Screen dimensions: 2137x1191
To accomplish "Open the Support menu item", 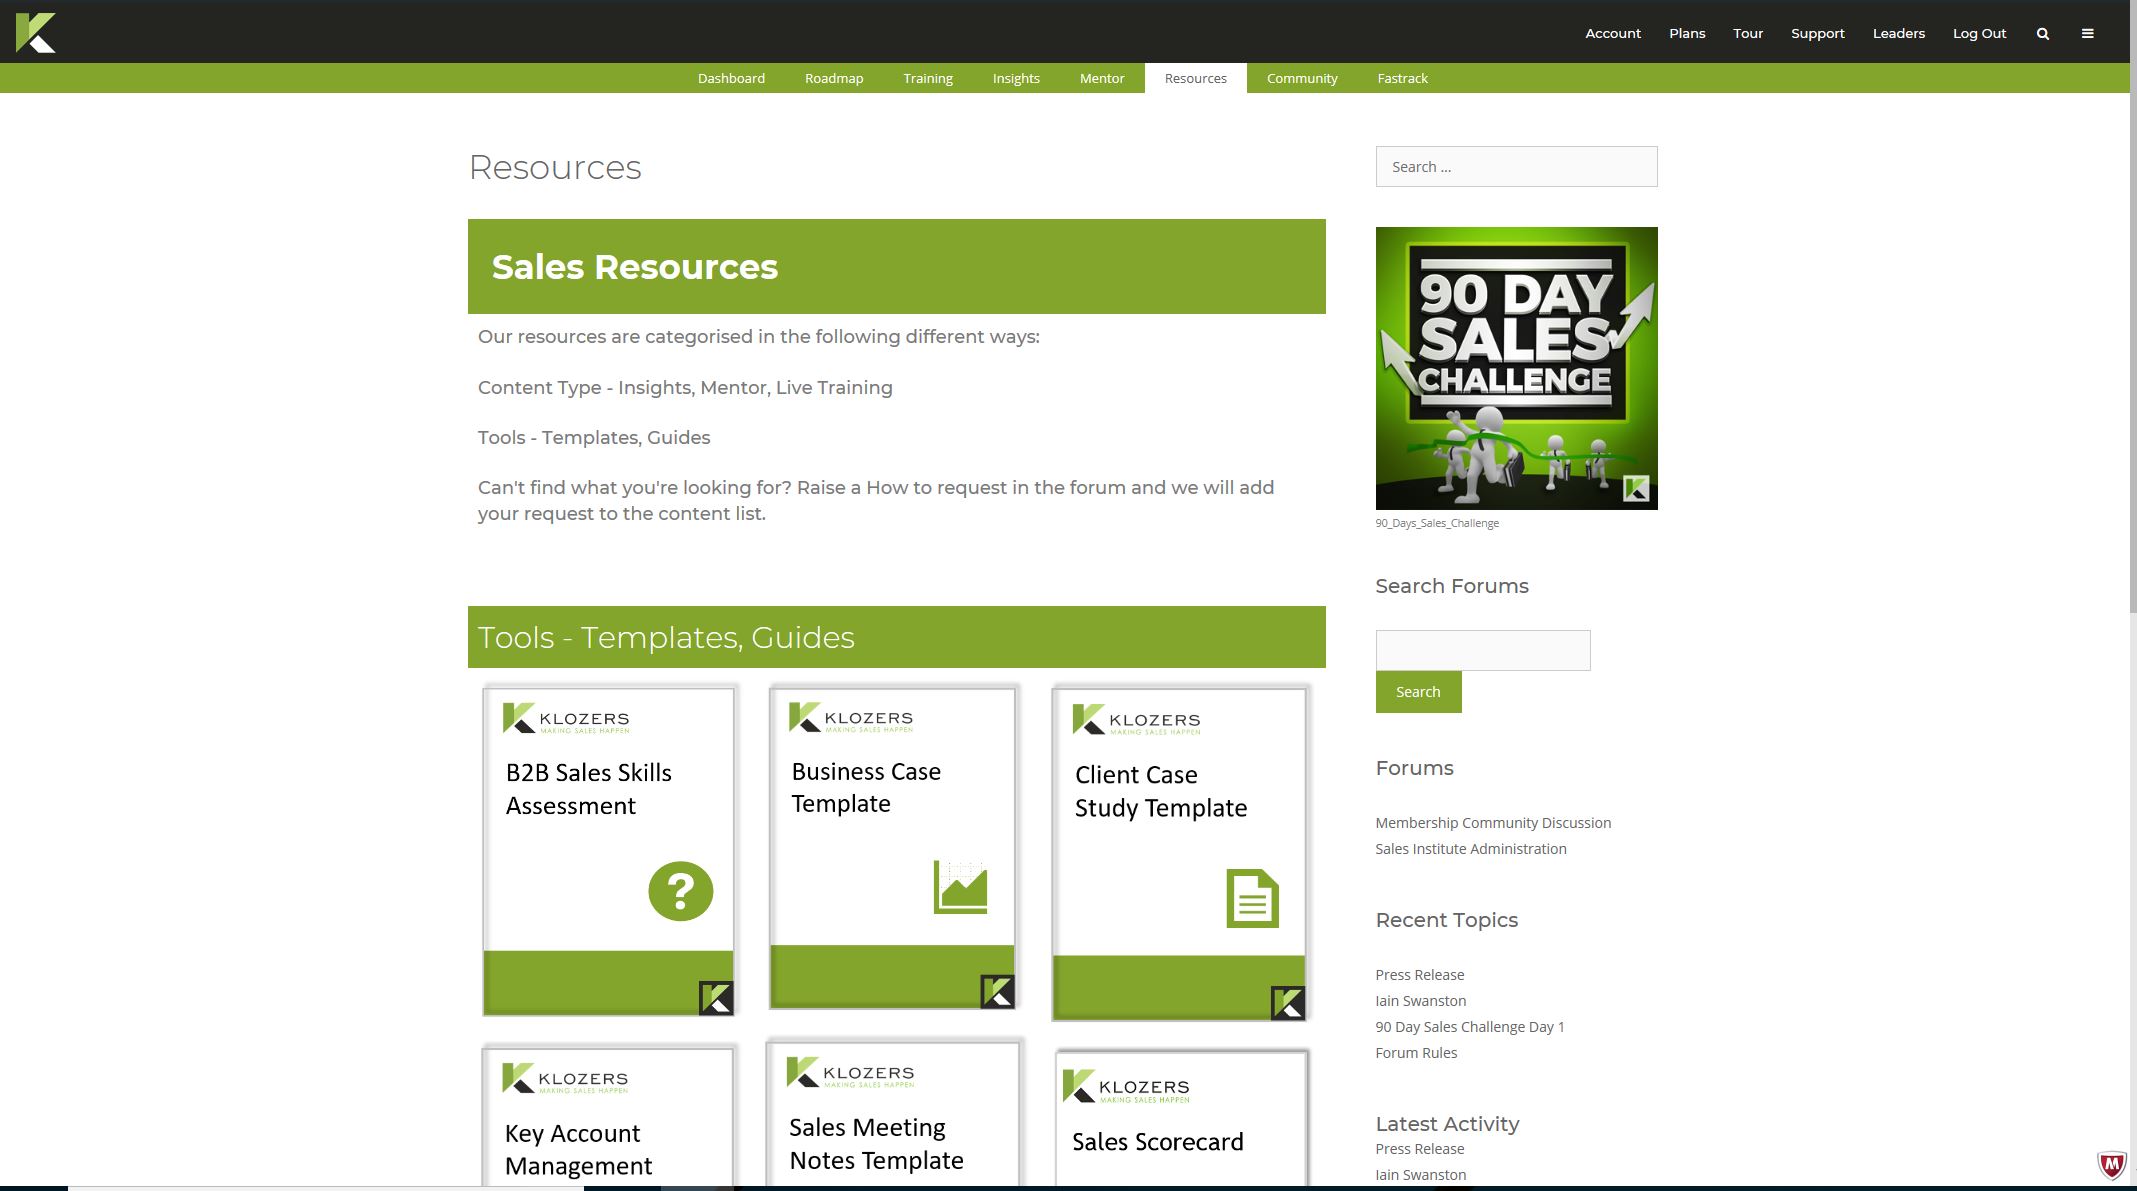I will click(x=1817, y=33).
